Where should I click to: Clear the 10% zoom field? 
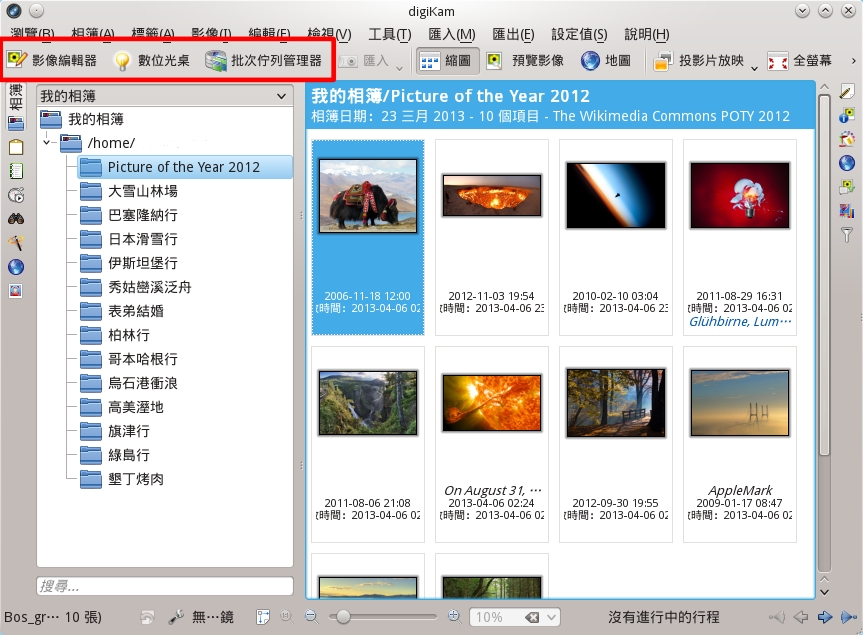pyautogui.click(x=532, y=617)
